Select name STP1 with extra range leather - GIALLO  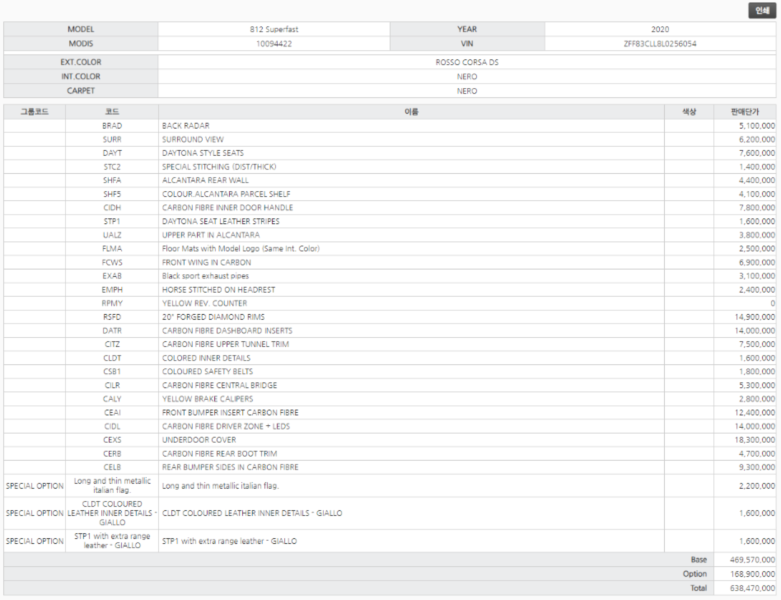pos(229,541)
